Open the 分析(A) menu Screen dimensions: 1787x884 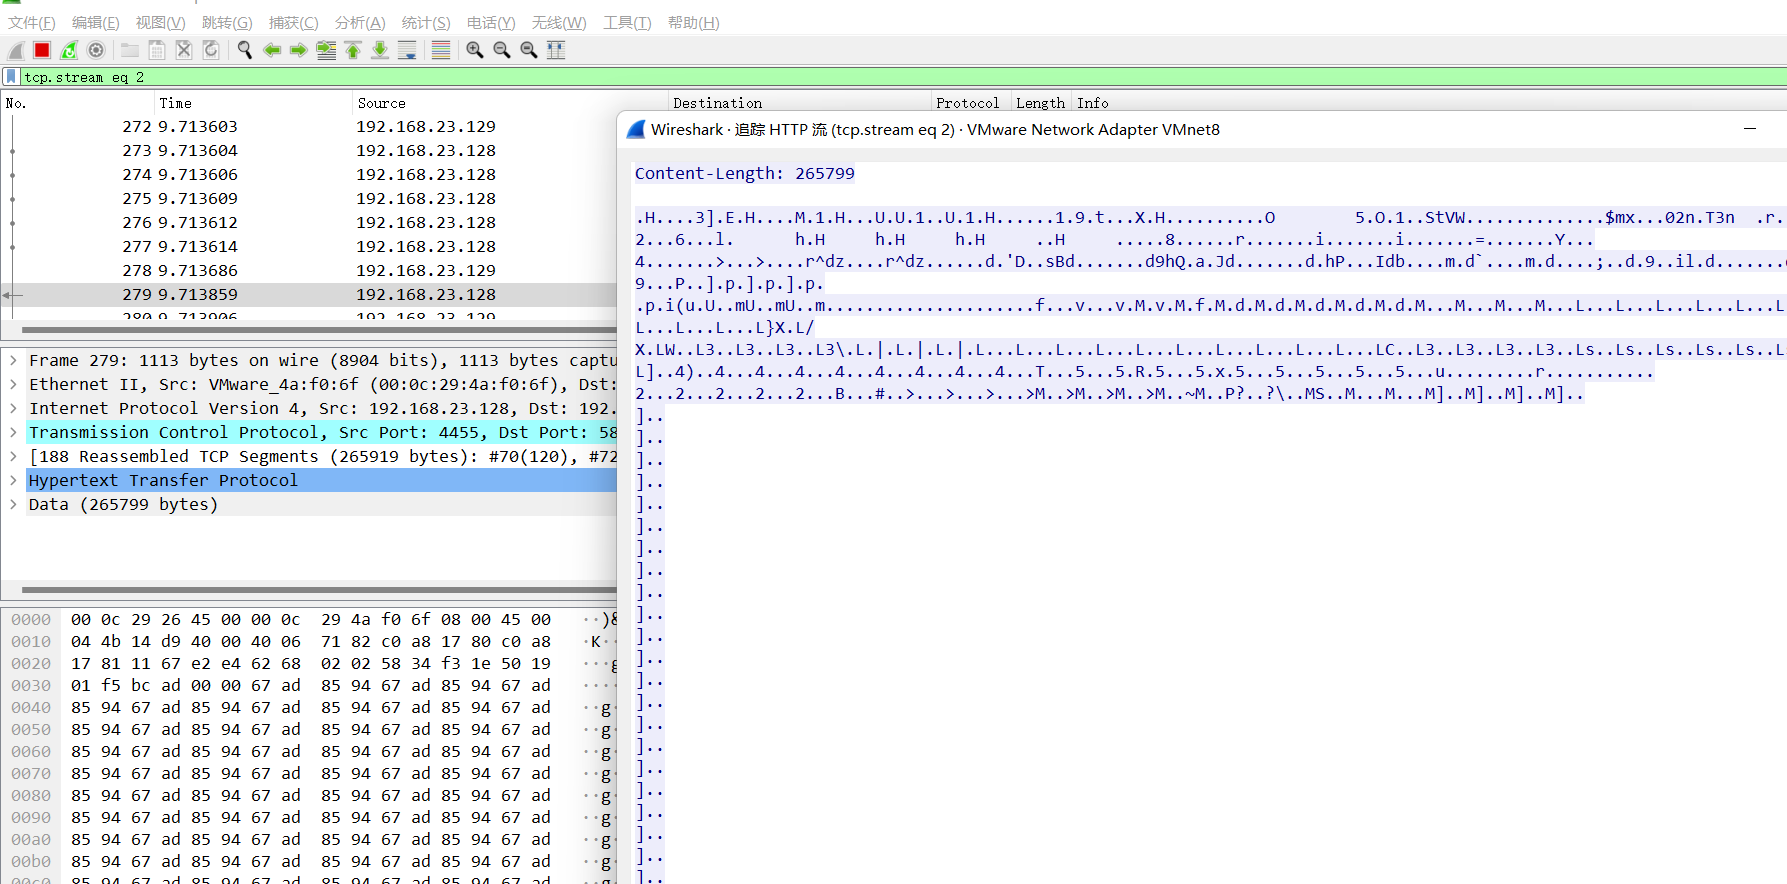click(360, 22)
